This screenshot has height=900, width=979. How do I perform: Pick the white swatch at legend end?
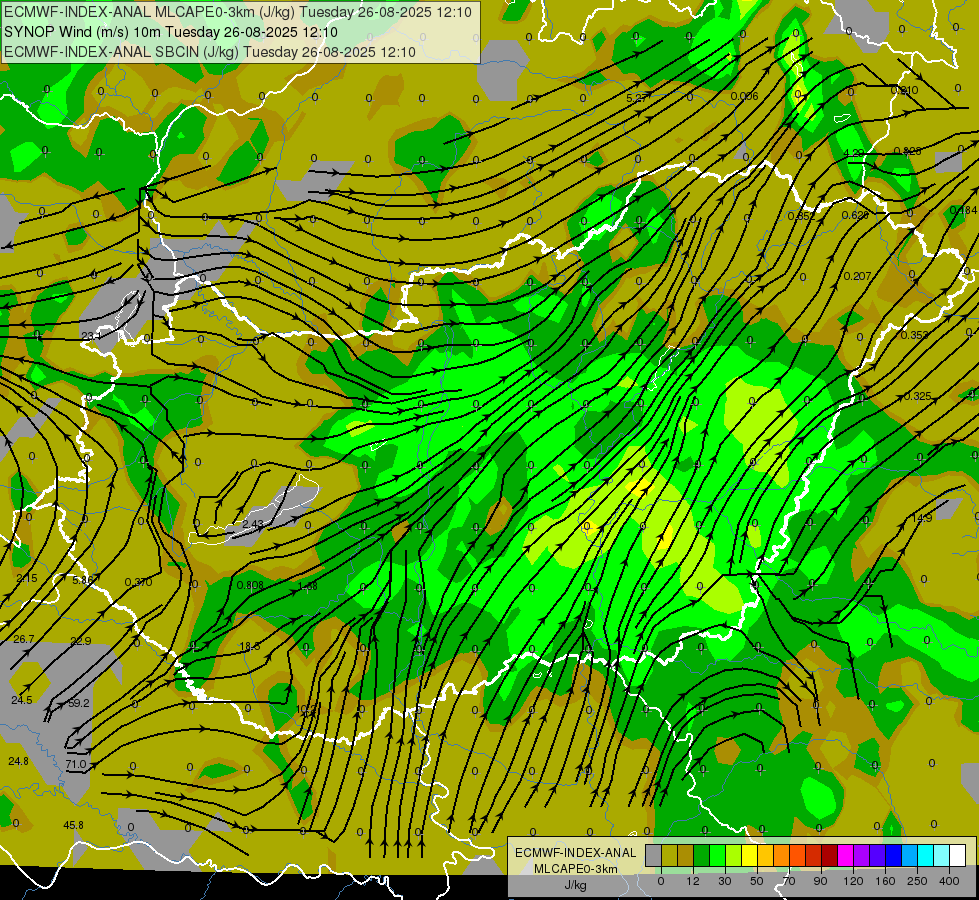point(958,855)
